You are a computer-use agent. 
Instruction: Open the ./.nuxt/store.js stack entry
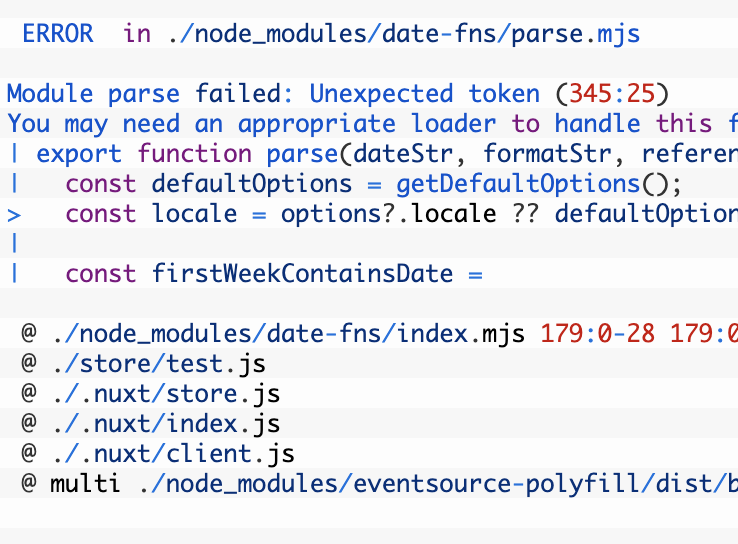tap(165, 394)
